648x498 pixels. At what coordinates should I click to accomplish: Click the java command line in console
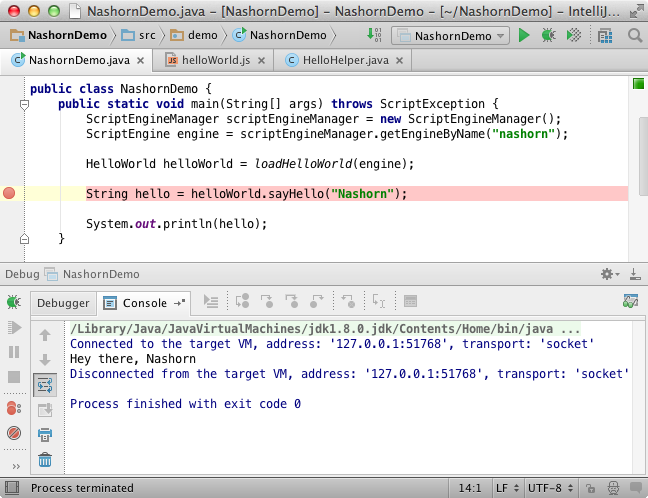point(325,329)
